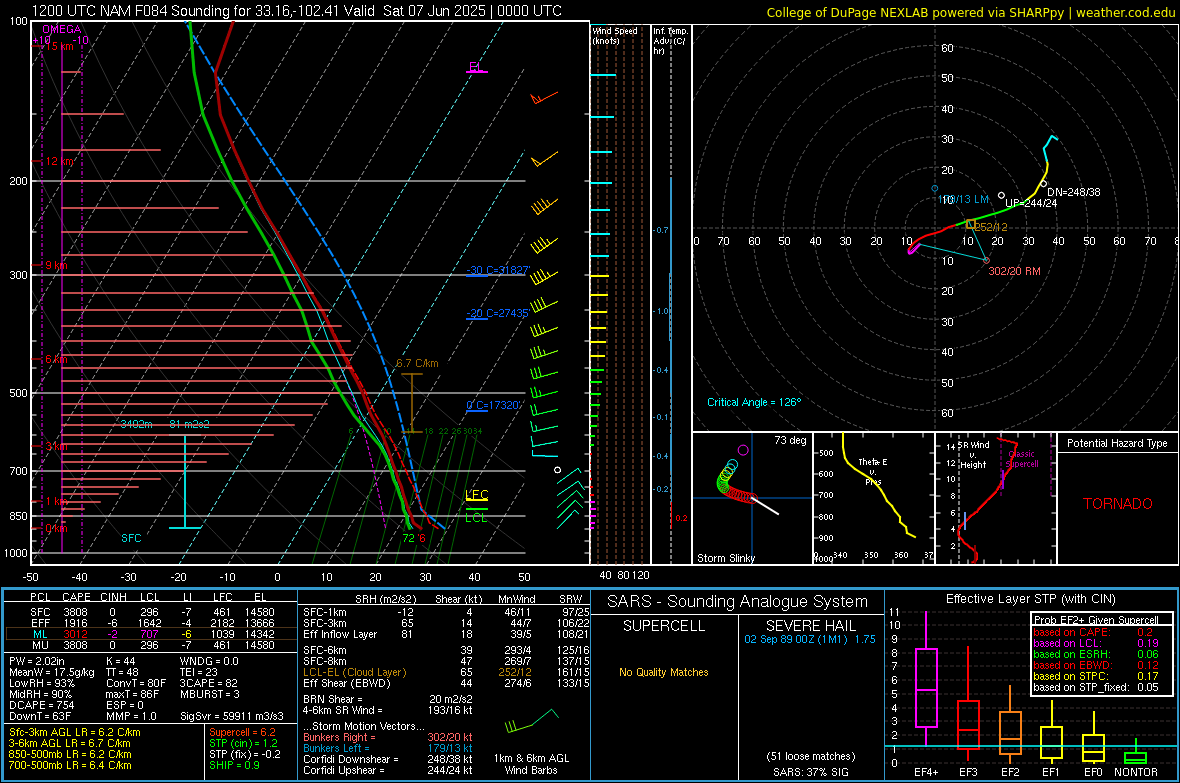Image resolution: width=1180 pixels, height=783 pixels.
Task: Click the 6.7 C/km lapse rate bracket label
Action: 417,363
